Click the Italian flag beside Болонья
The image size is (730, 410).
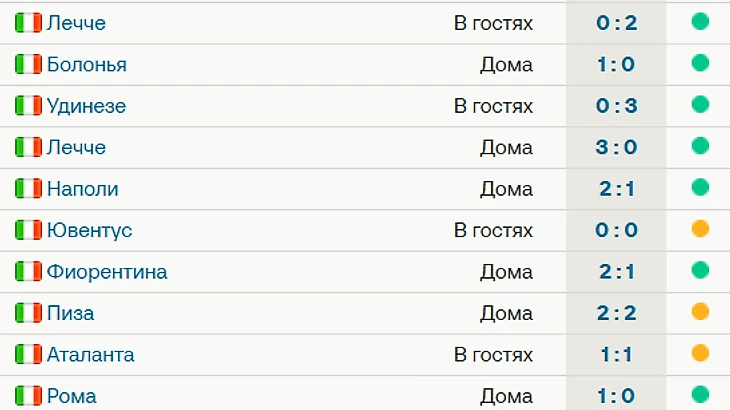(x=28, y=64)
